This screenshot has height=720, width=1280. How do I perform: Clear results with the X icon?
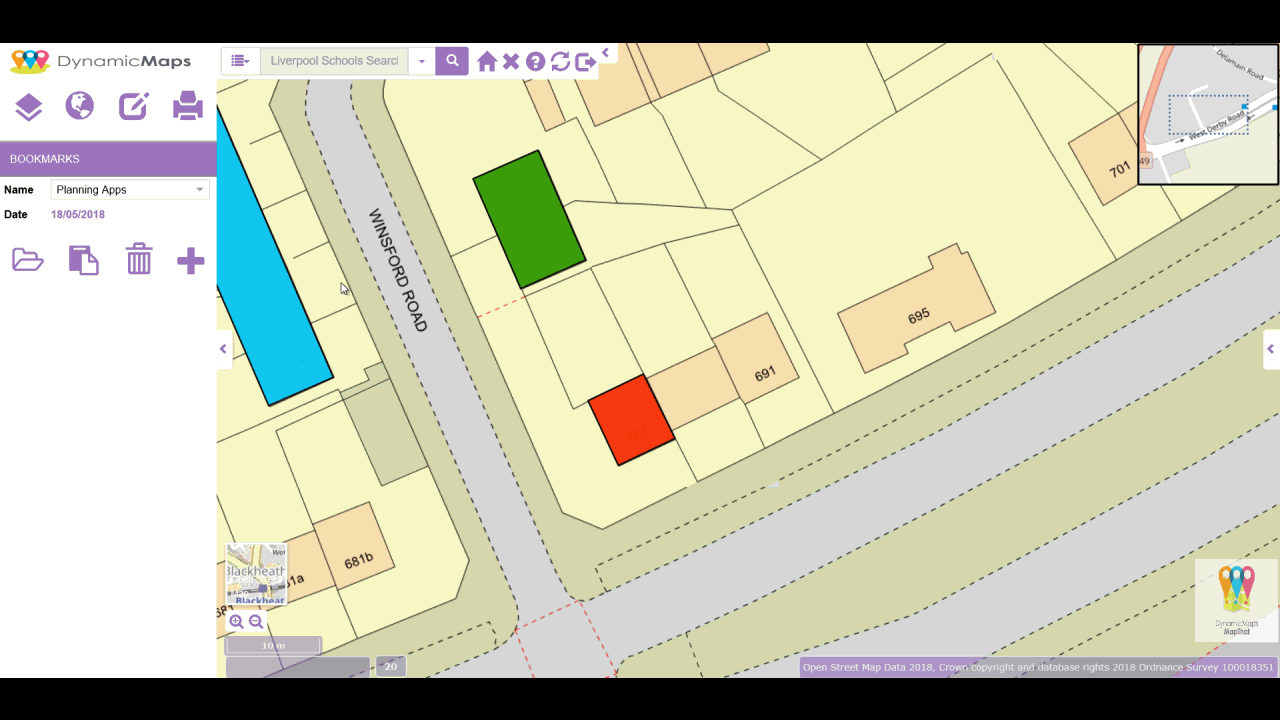[511, 62]
